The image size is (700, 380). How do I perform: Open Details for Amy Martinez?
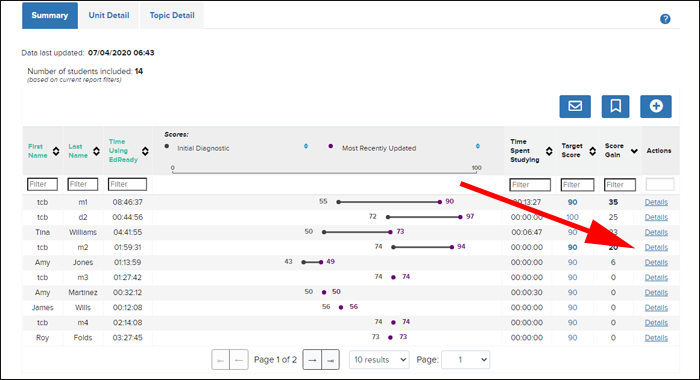(656, 293)
